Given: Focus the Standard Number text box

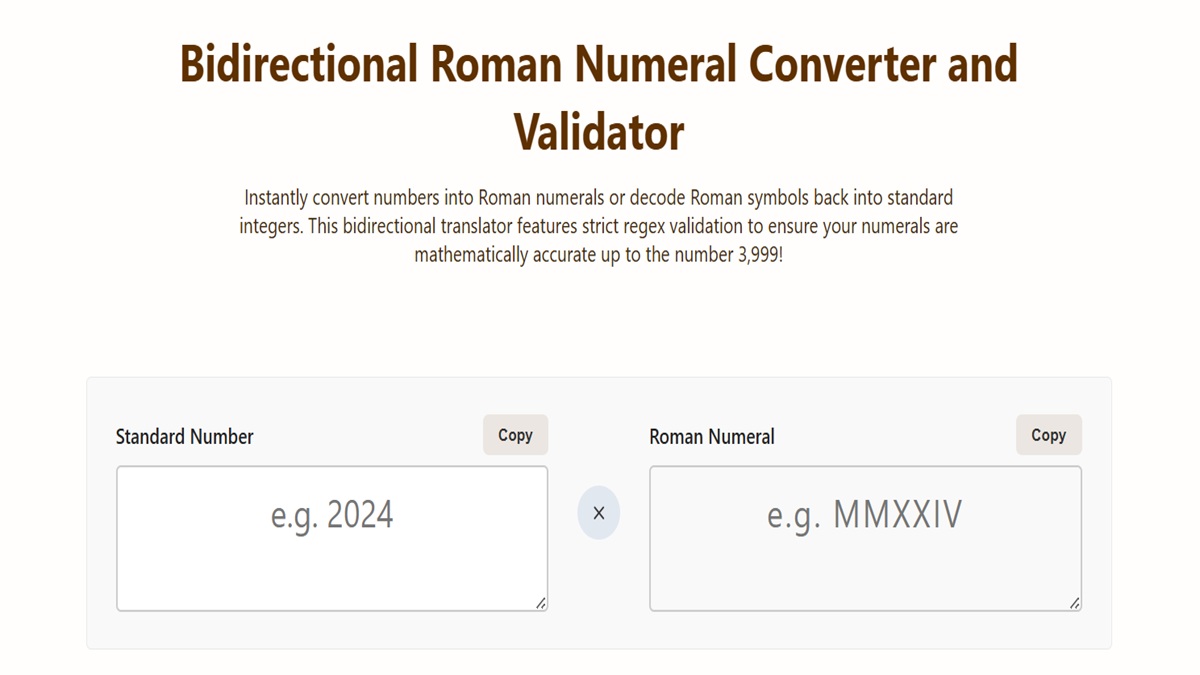Looking at the screenshot, I should point(332,538).
